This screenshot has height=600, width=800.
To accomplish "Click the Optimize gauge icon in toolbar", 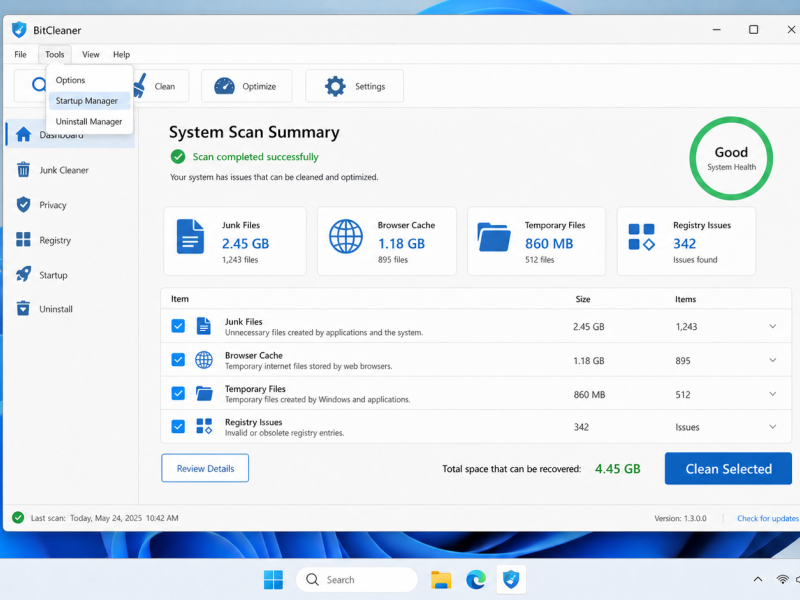I will click(224, 86).
